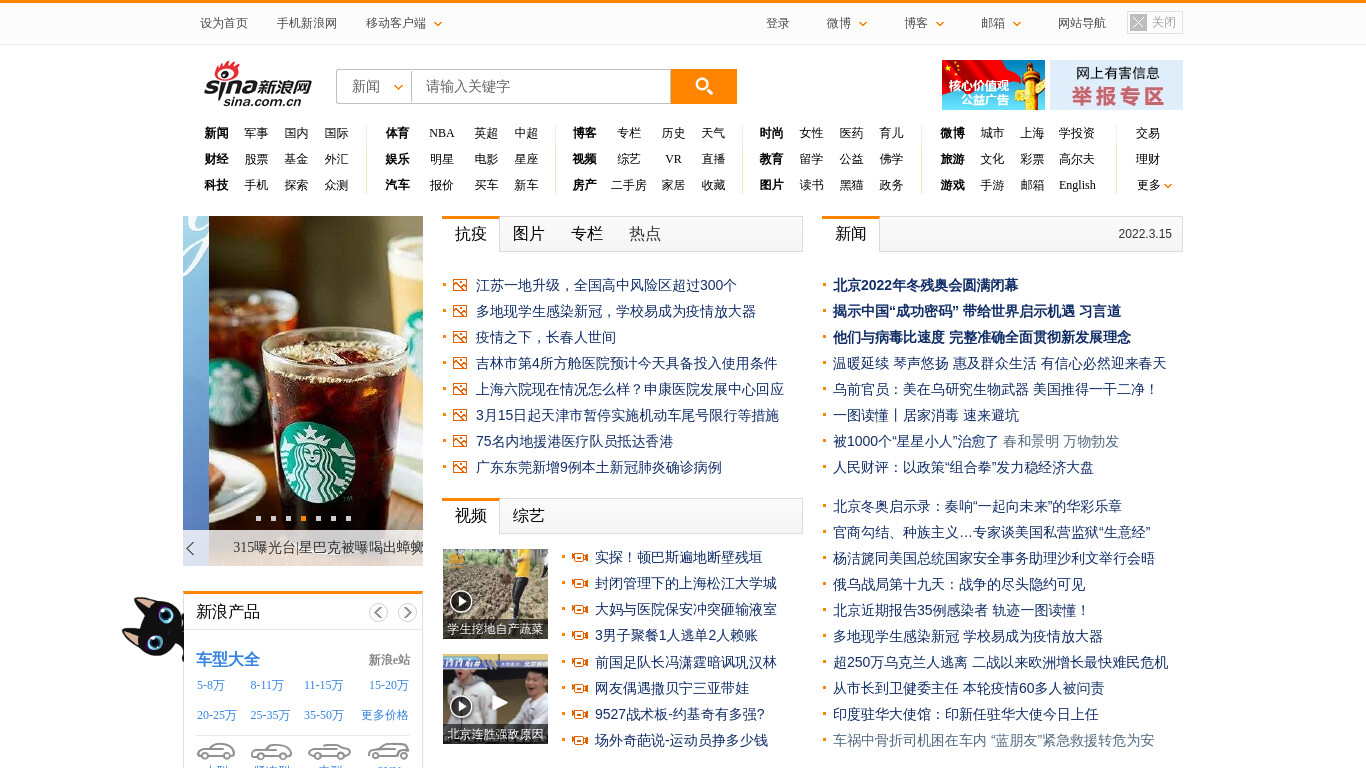Click 更多价格 in car prices
1366x768 pixels.
385,715
